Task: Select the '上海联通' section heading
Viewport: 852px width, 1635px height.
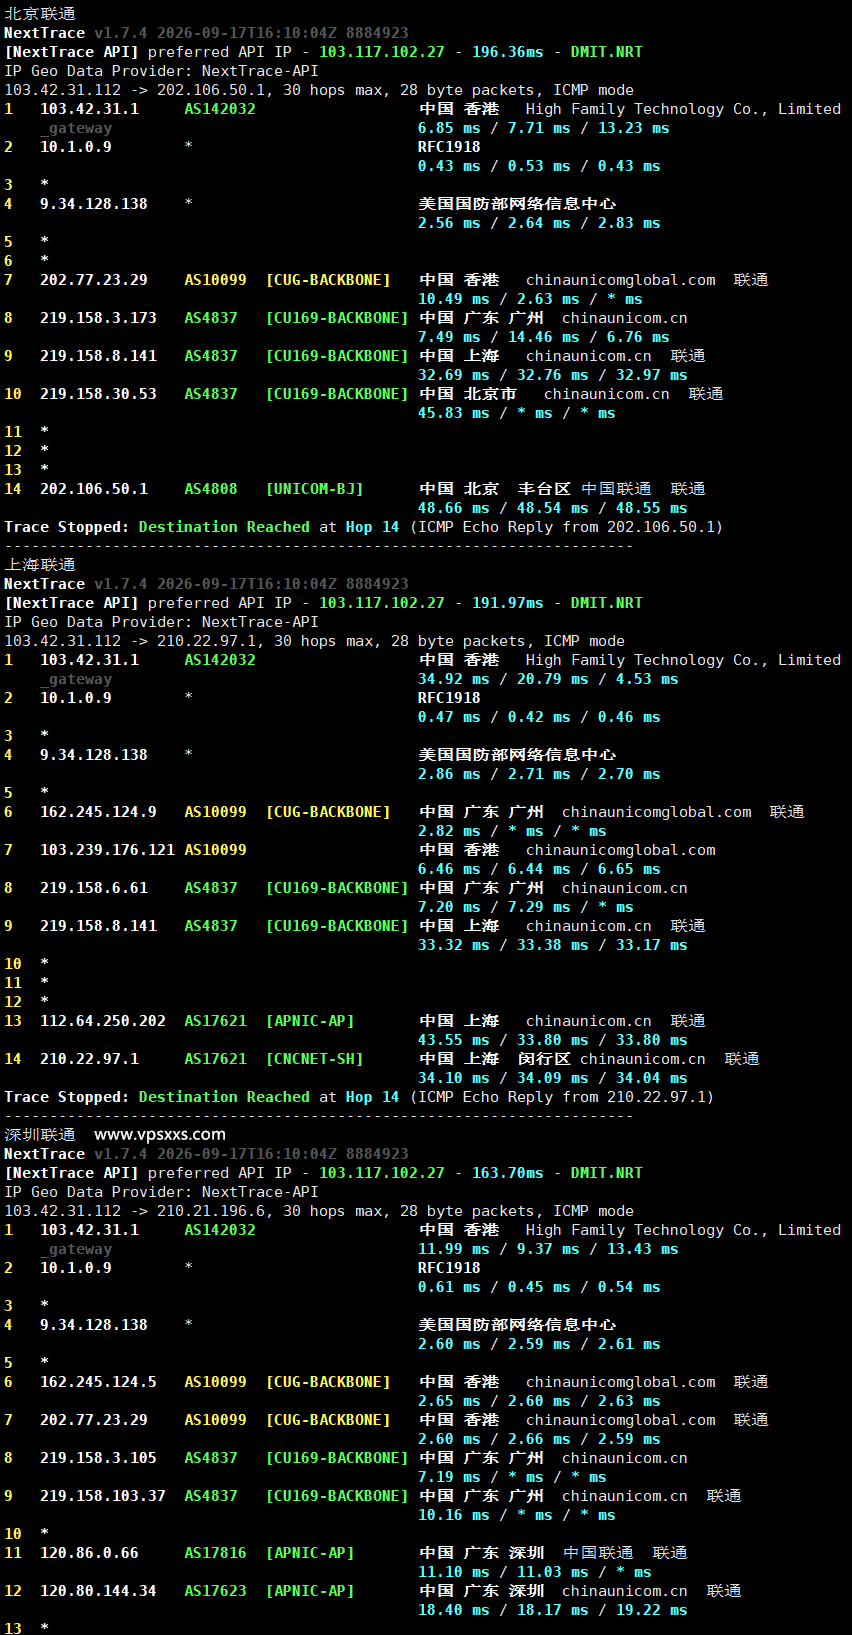Action: point(40,565)
